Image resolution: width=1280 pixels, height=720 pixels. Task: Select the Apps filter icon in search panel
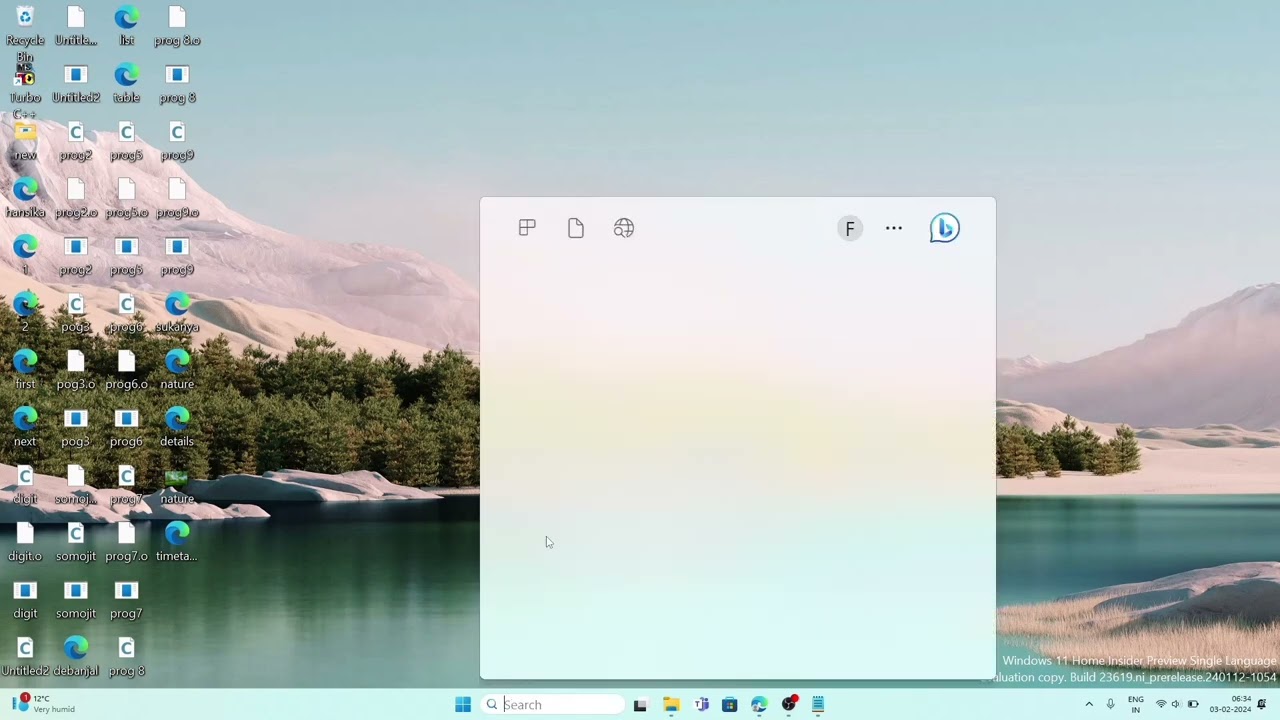(527, 228)
